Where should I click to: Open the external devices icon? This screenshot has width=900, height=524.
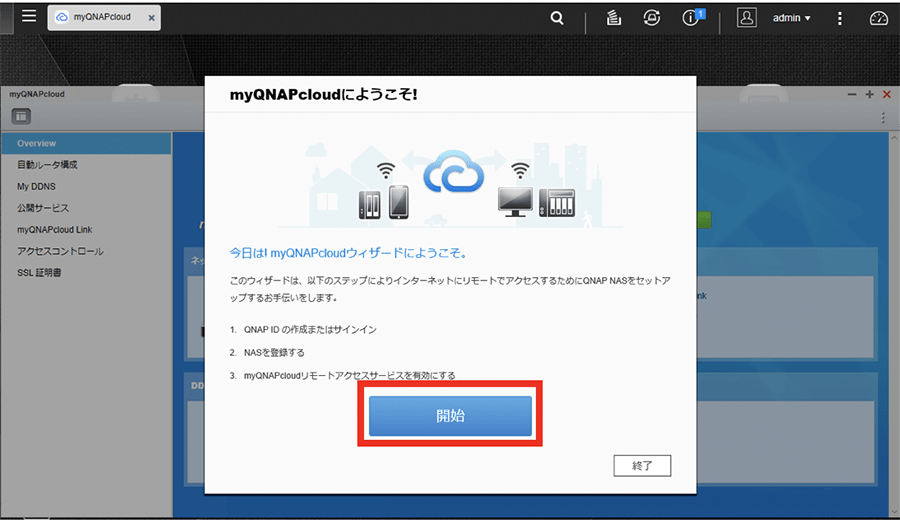coord(651,18)
